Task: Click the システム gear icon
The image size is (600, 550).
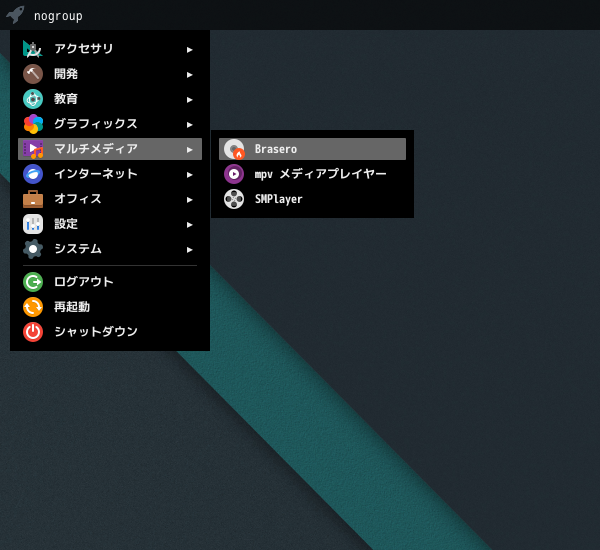Action: pyautogui.click(x=33, y=249)
